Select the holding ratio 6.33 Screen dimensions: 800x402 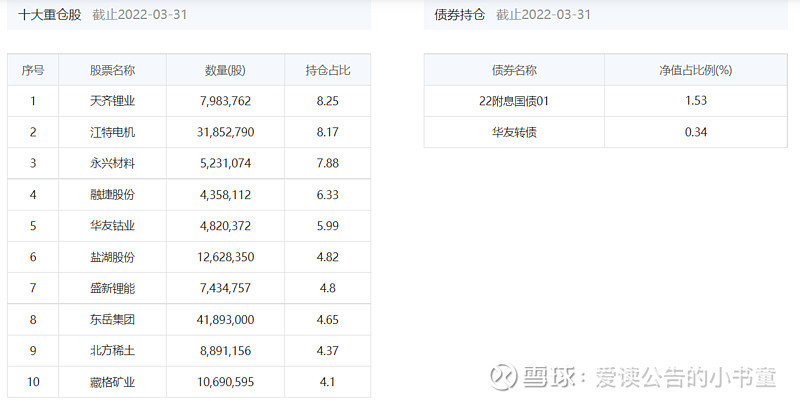pyautogui.click(x=328, y=194)
